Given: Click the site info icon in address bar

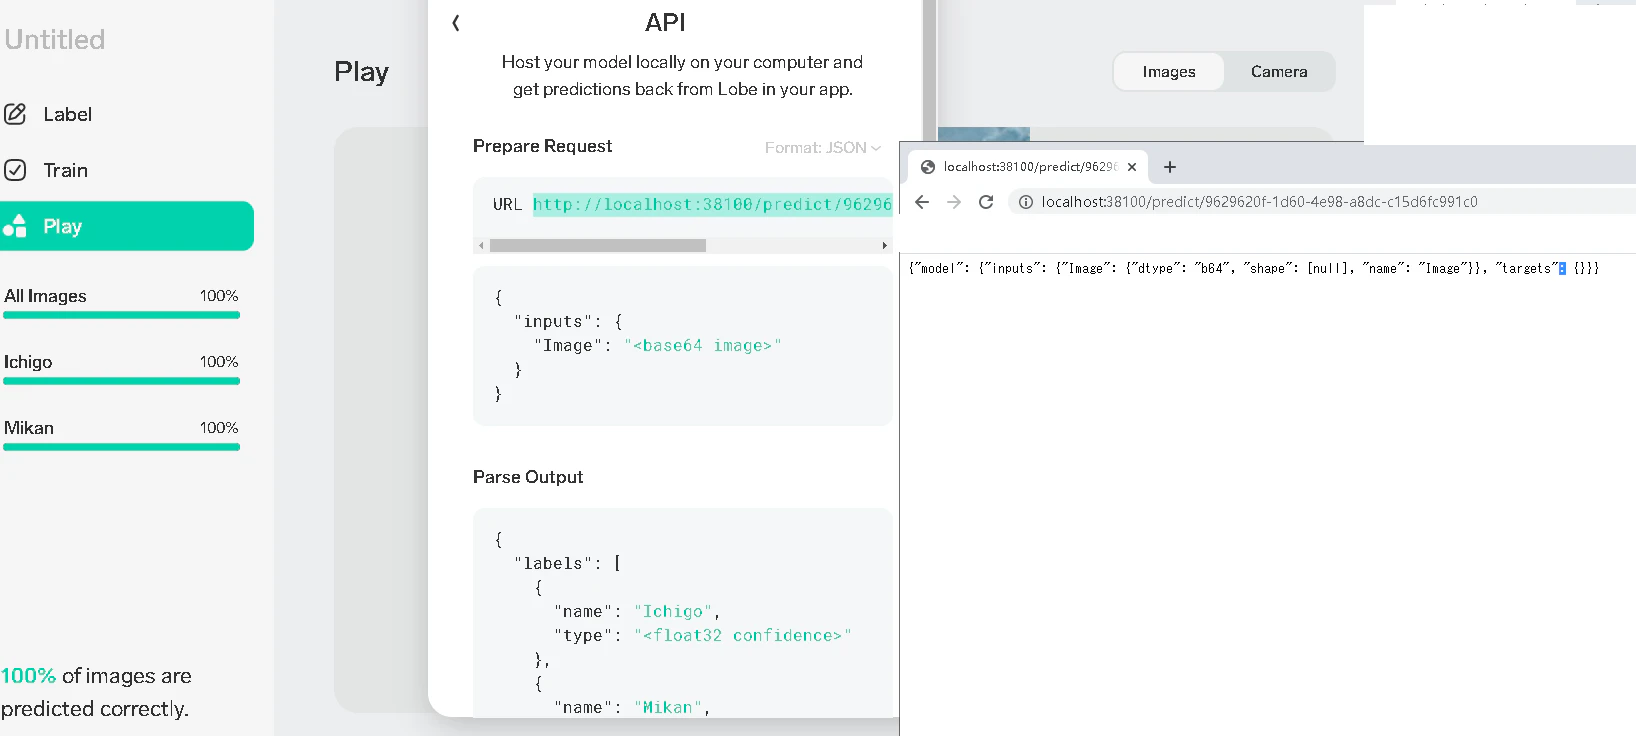Looking at the screenshot, I should click(x=1025, y=202).
